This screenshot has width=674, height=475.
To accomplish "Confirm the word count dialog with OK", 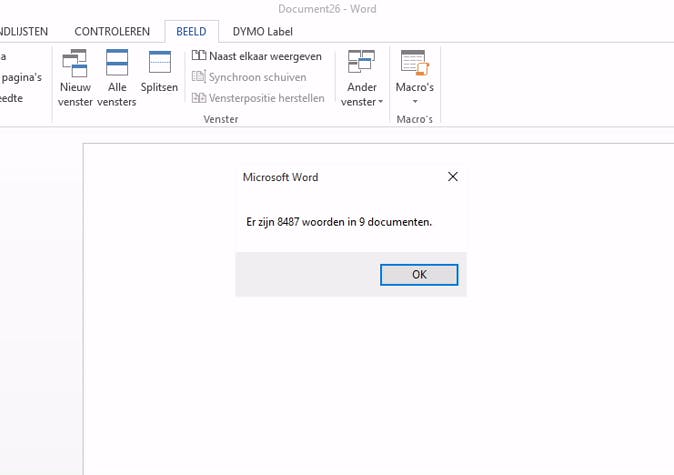I will pos(419,275).
